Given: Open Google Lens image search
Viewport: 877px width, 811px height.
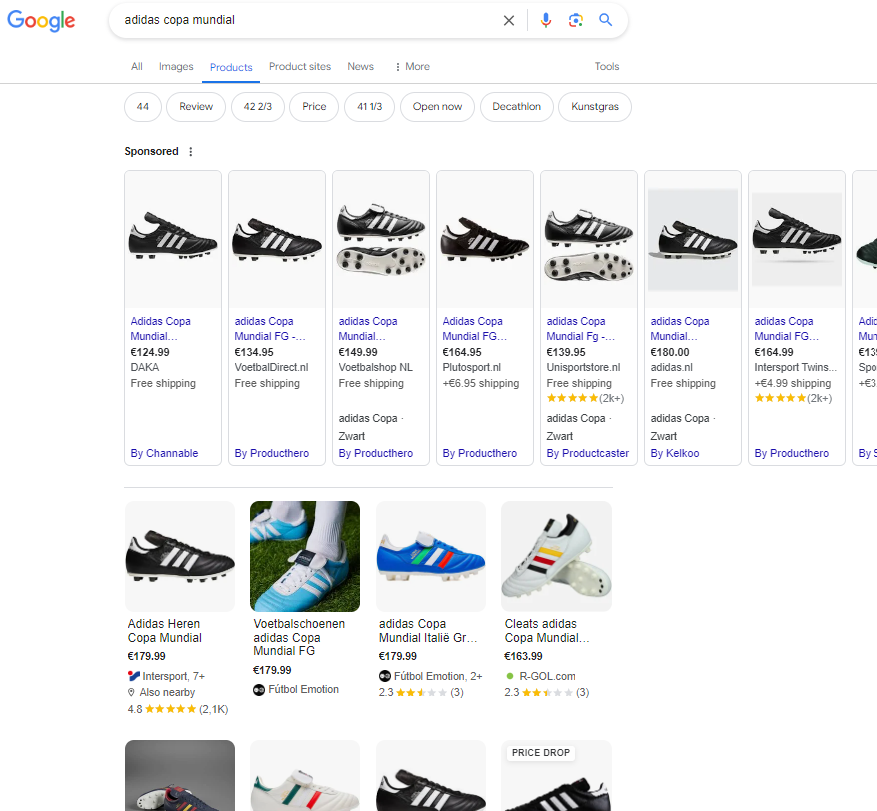Looking at the screenshot, I should click(576, 20).
